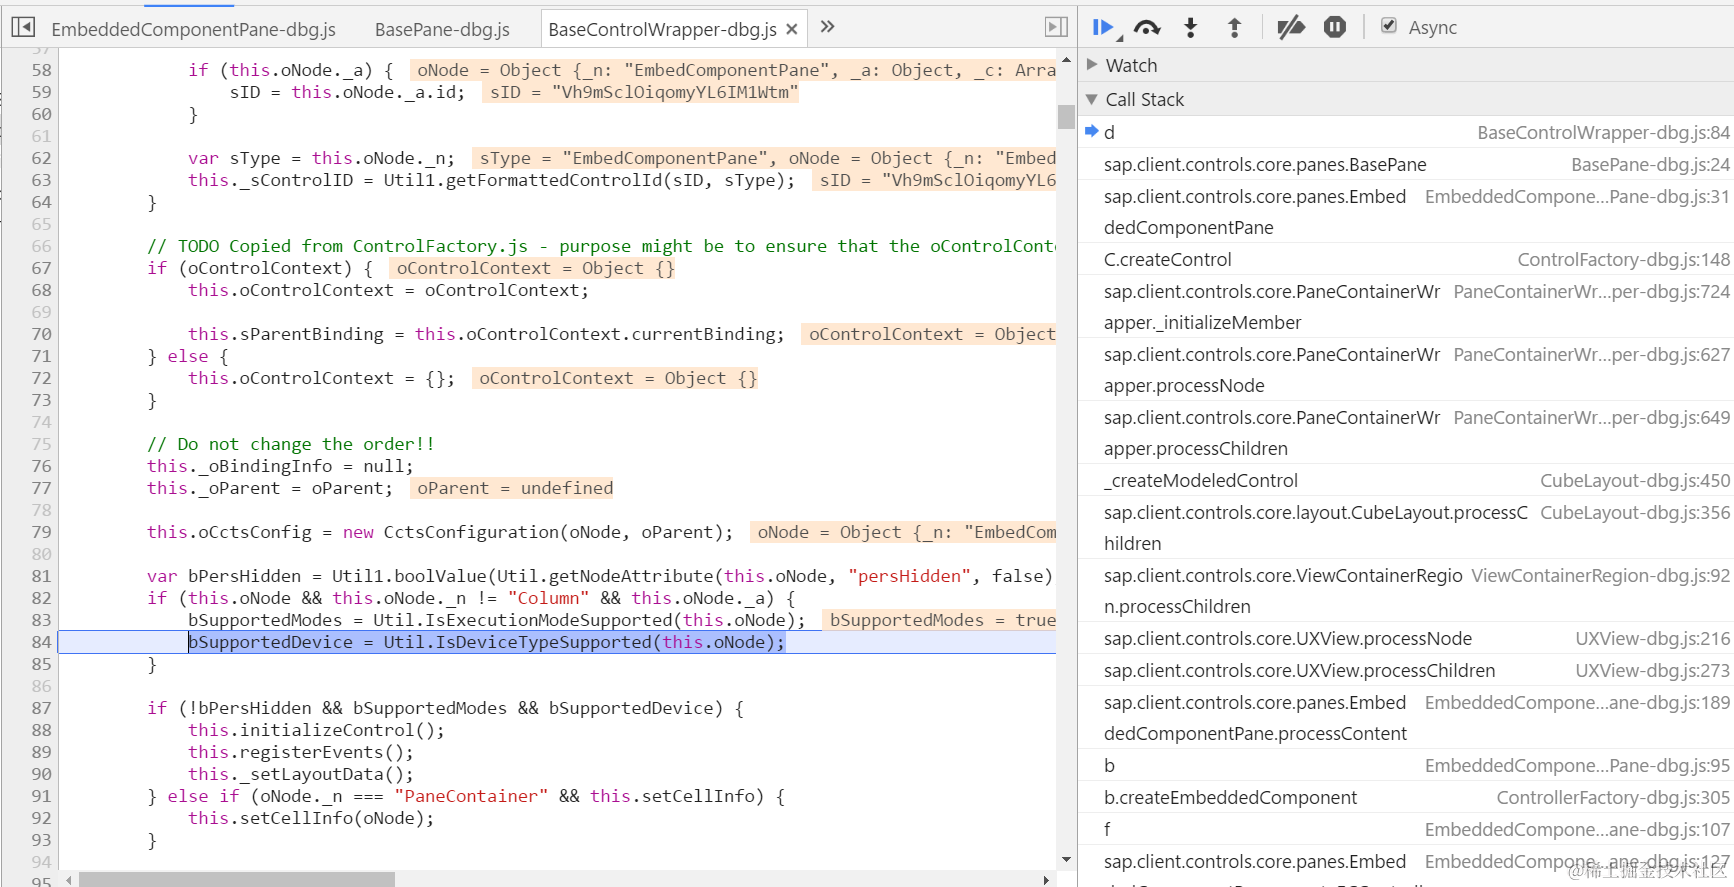Set breakpoint on line number 87
Screen dimensions: 1734x887
pos(41,708)
